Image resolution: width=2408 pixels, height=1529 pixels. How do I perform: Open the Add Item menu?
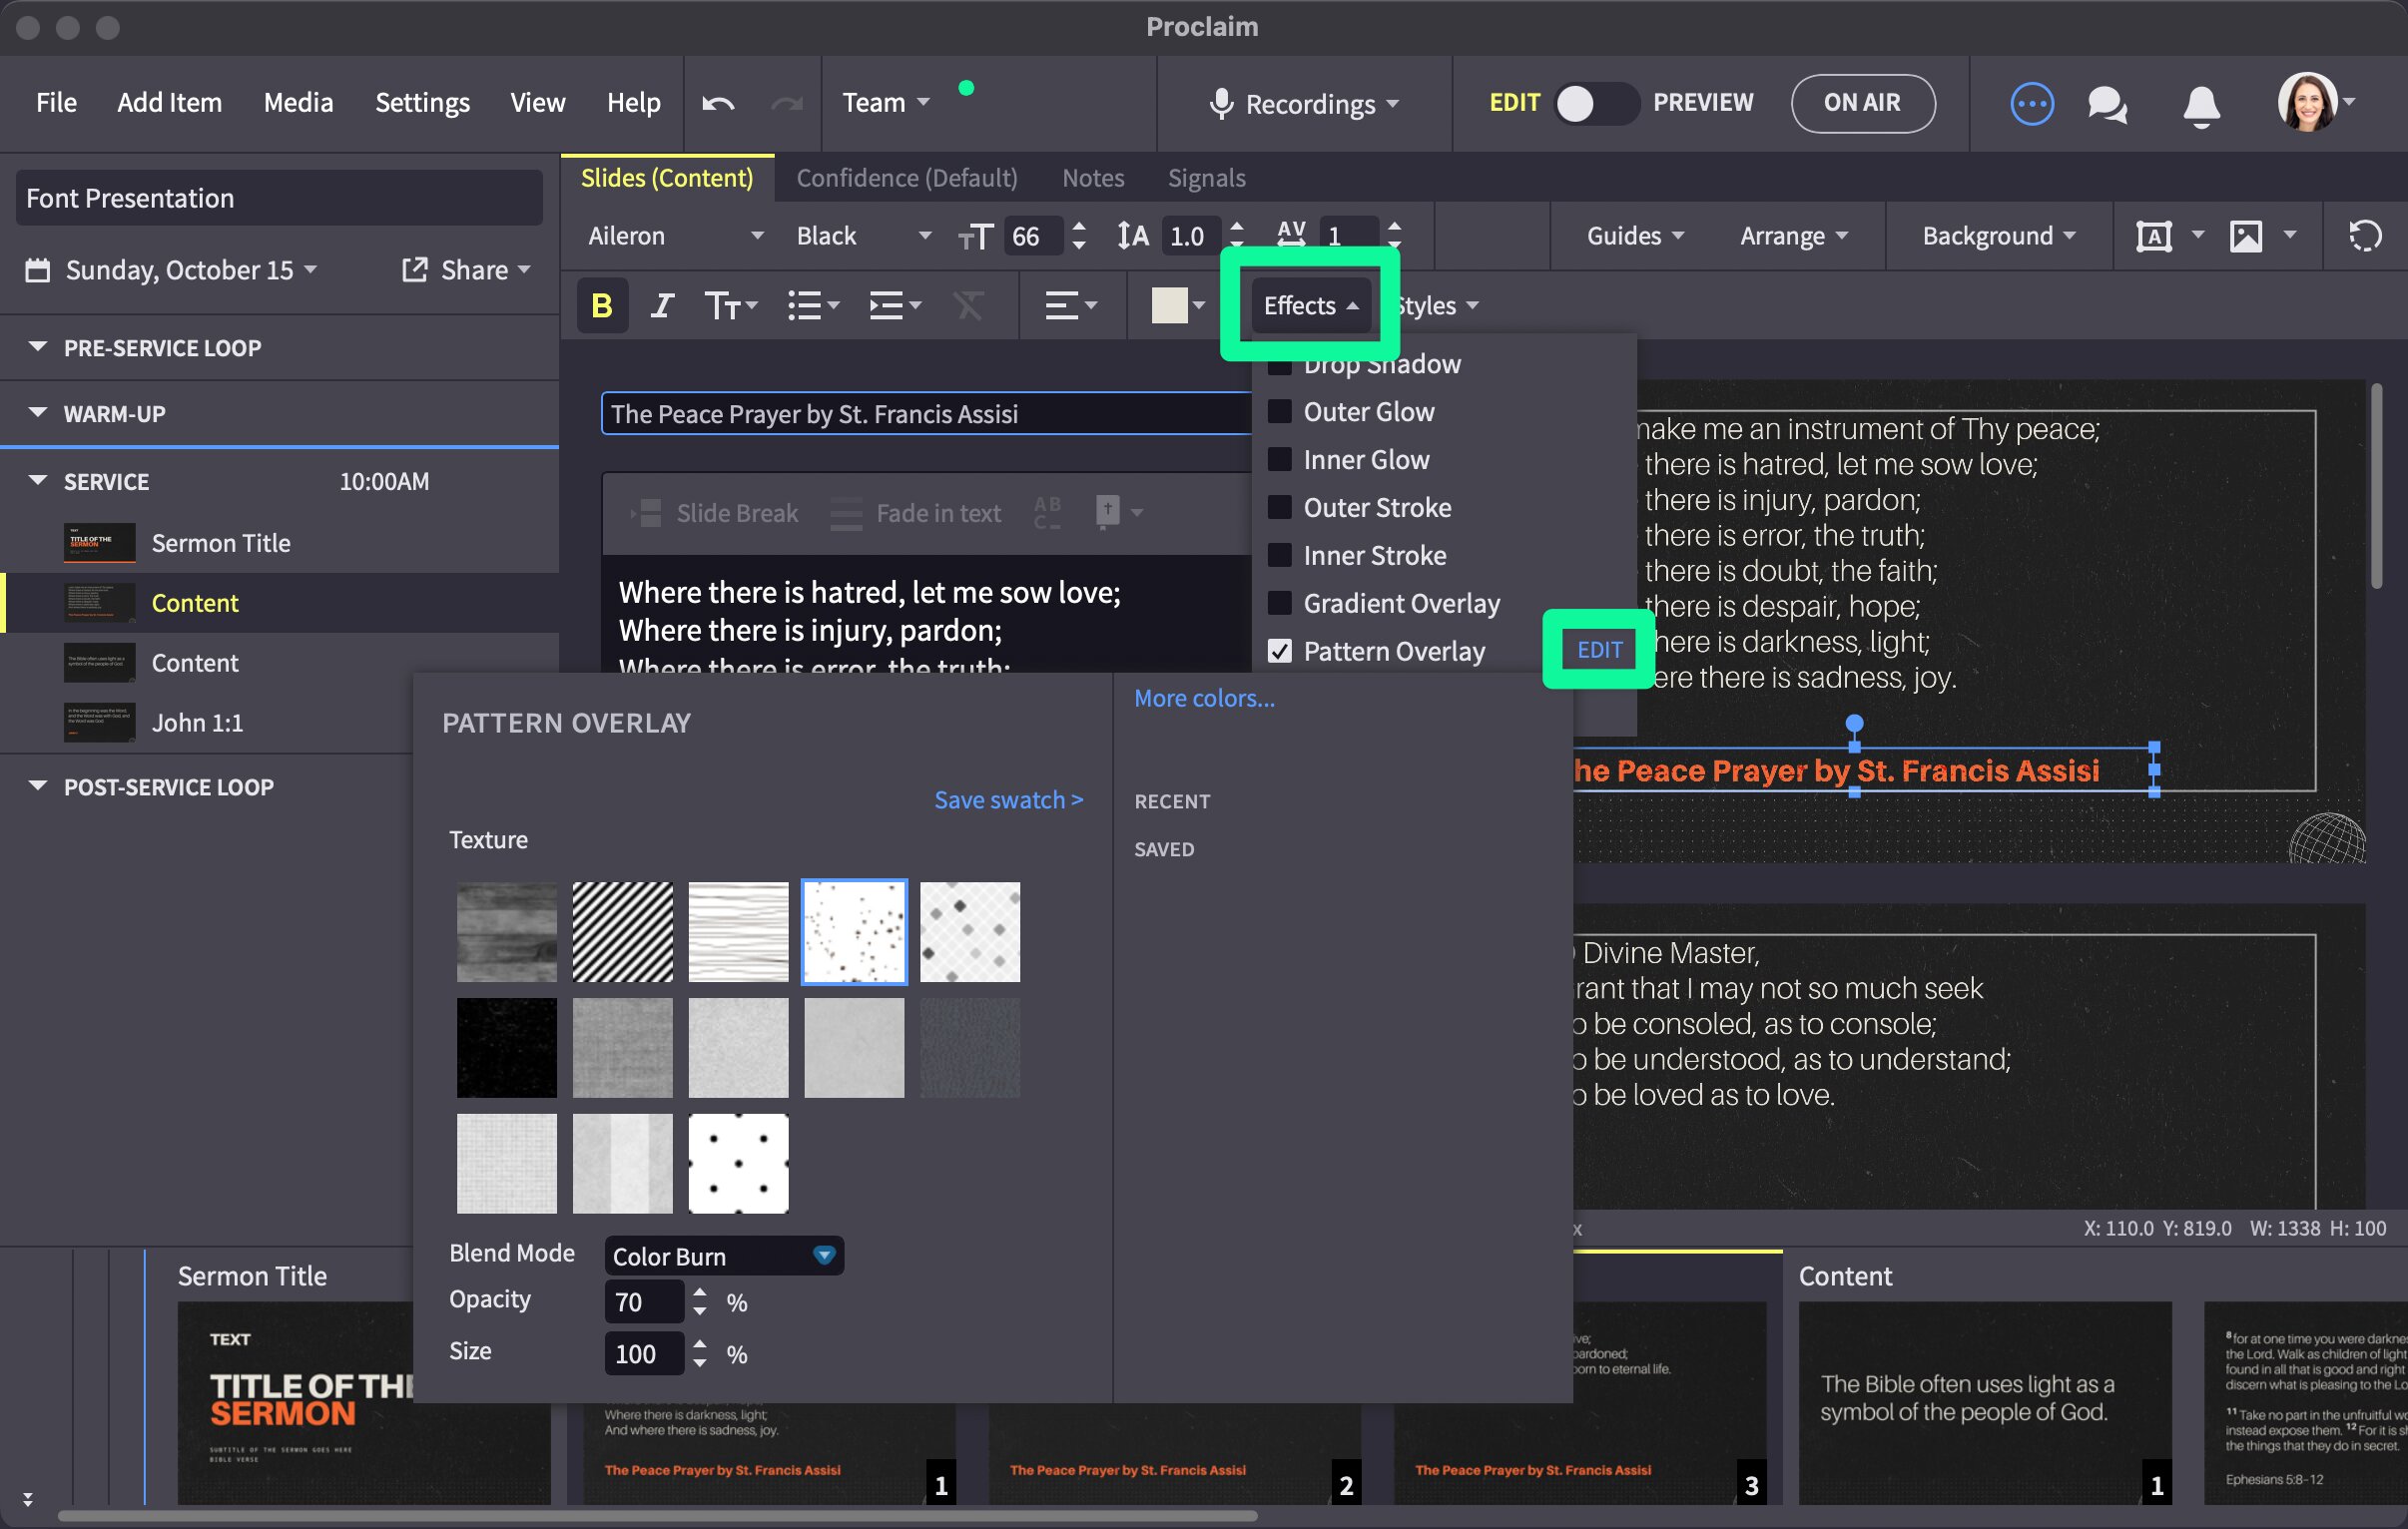point(169,103)
